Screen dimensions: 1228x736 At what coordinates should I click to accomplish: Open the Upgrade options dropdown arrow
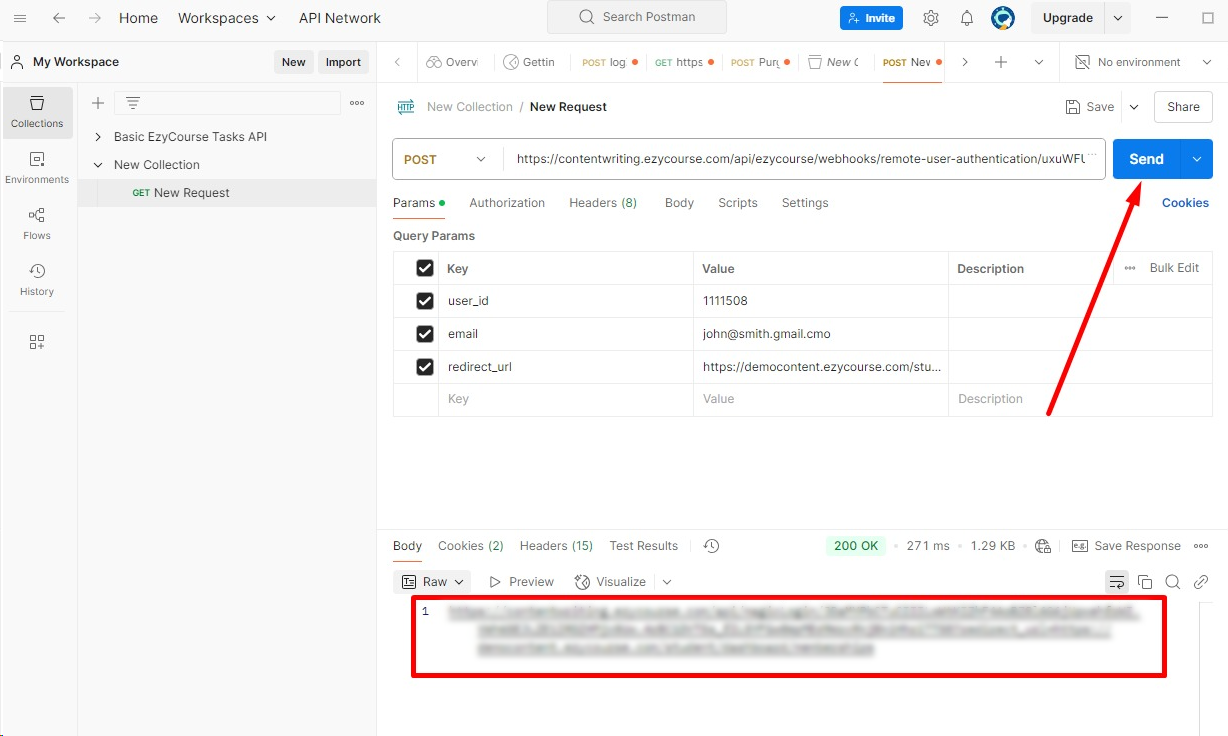coord(1118,18)
